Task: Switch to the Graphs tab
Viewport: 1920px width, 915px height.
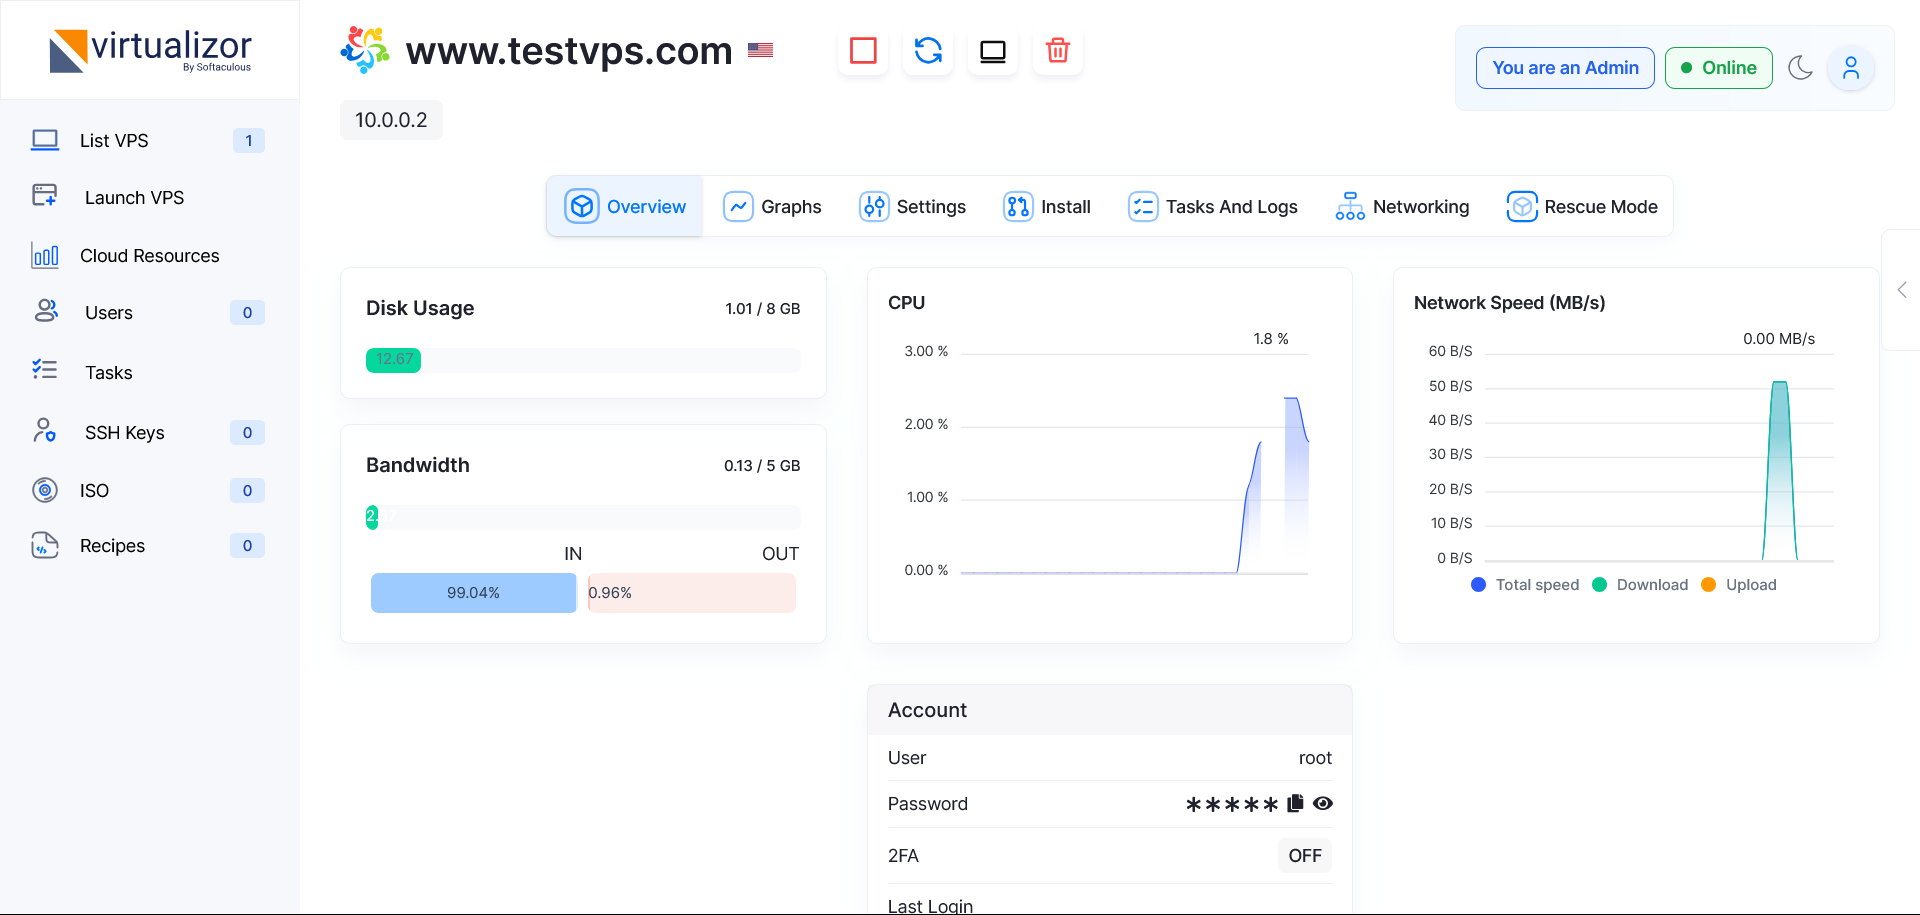Action: click(772, 206)
